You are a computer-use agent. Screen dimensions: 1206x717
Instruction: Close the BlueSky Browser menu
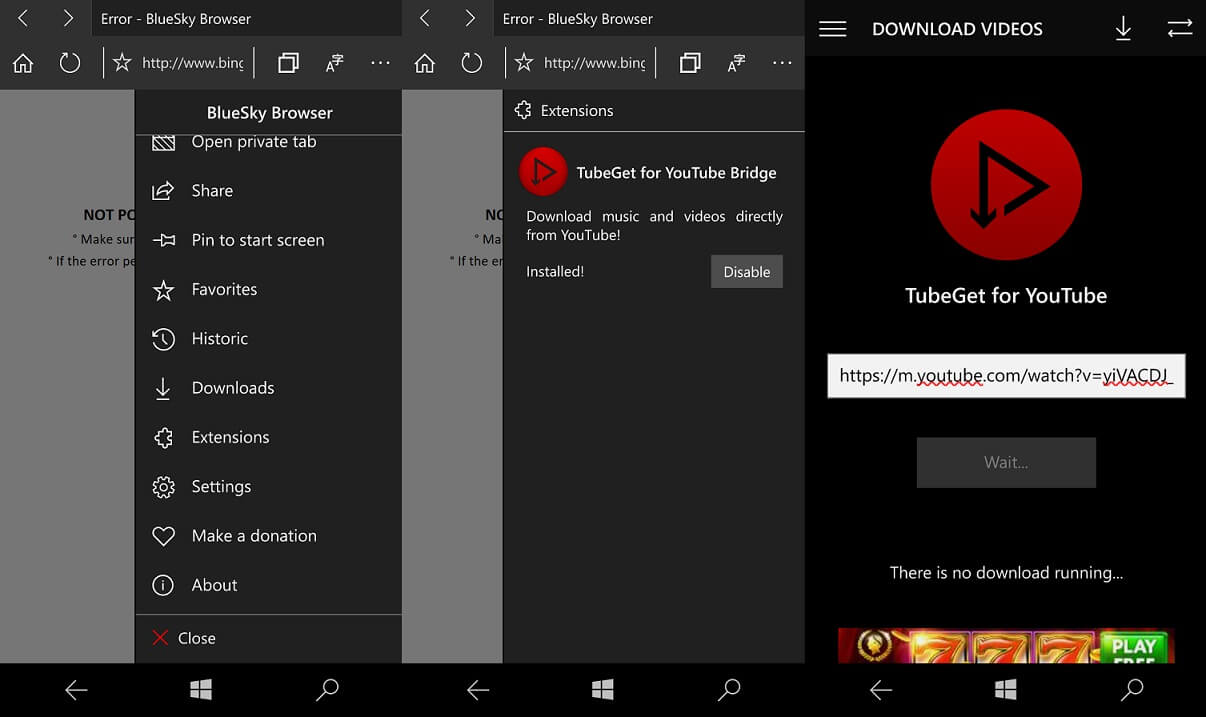tap(268, 638)
